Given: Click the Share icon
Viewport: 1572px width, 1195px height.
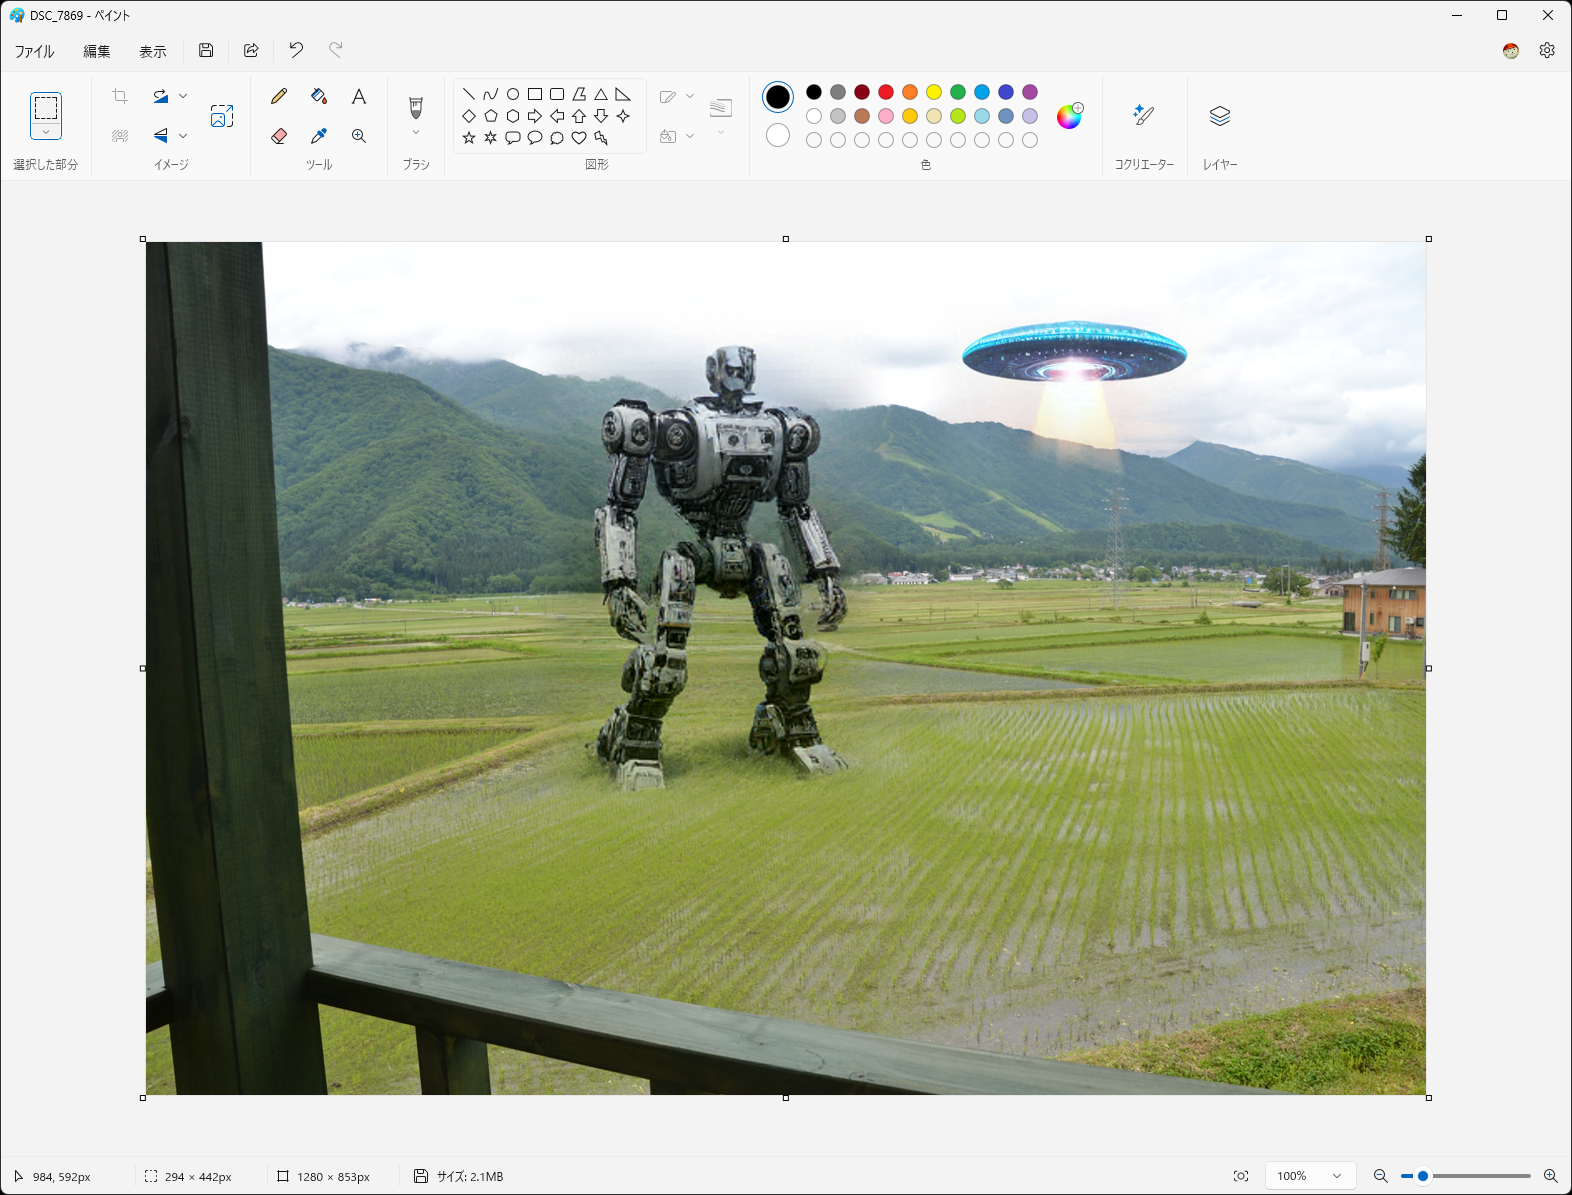Looking at the screenshot, I should (251, 50).
